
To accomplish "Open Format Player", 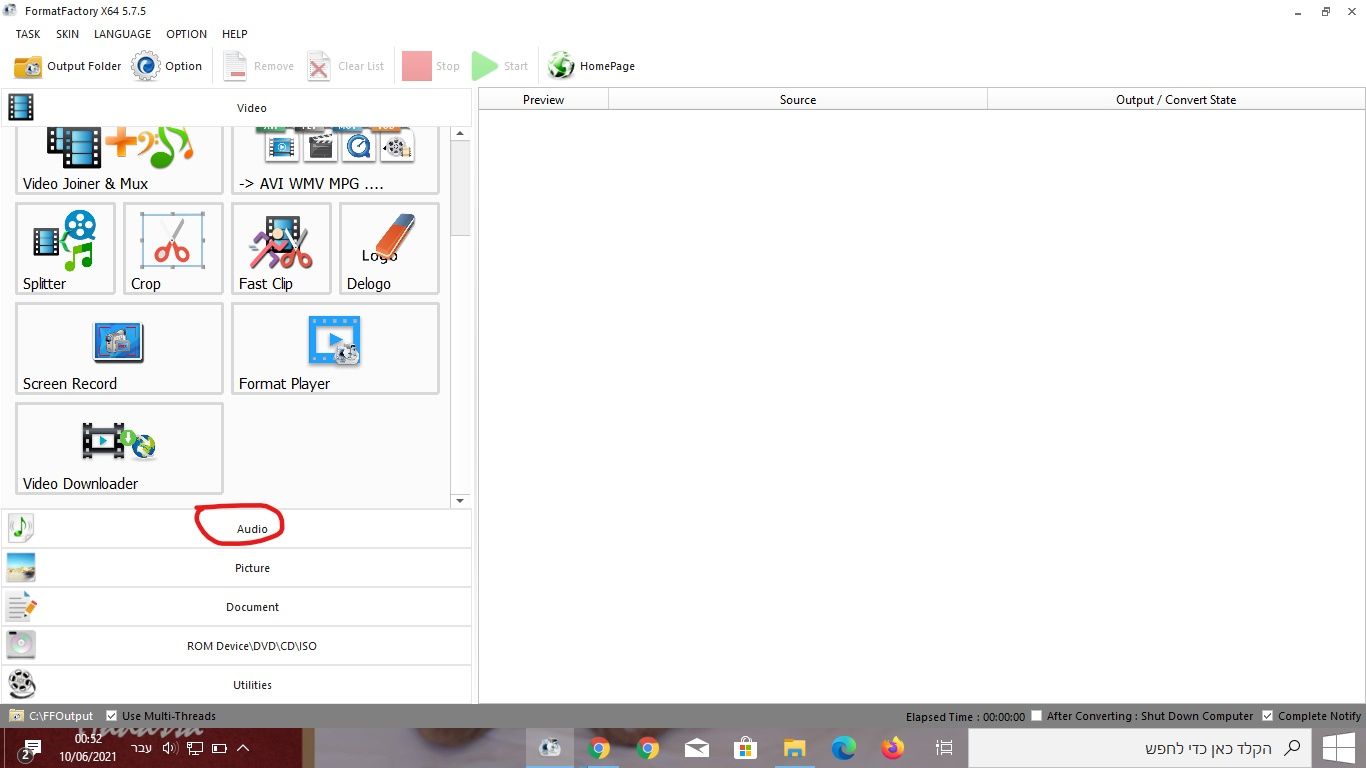I will pos(335,349).
